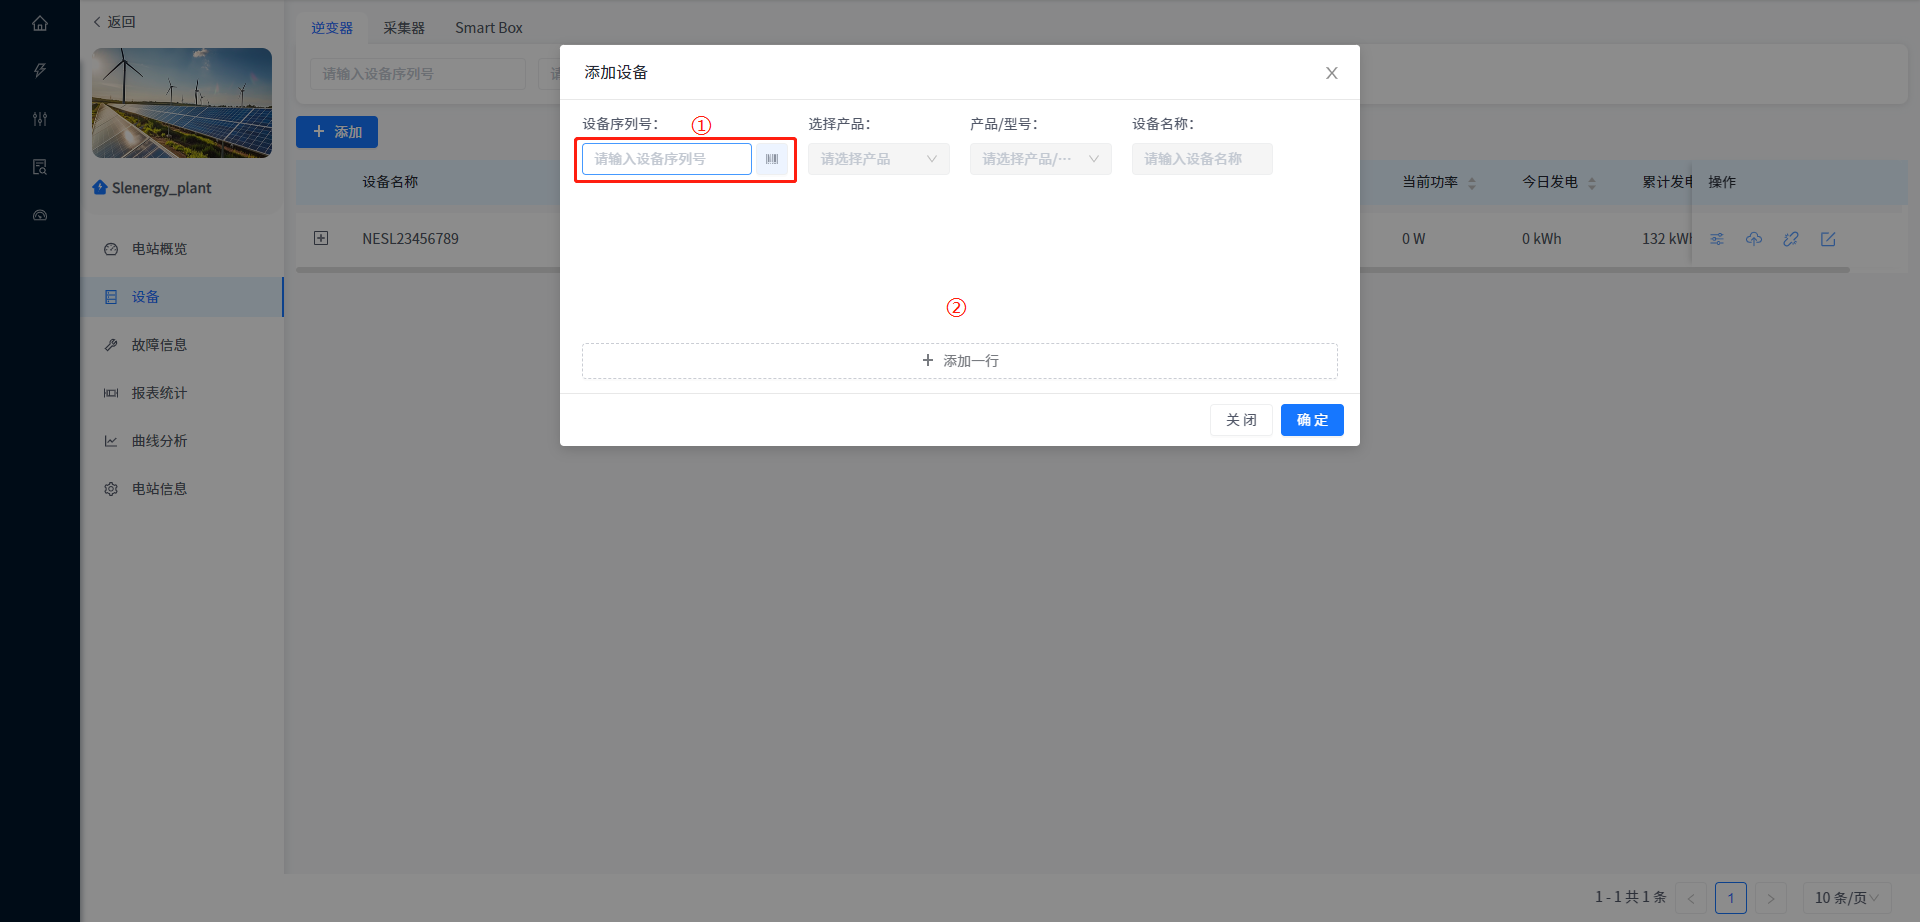Screen dimensions: 1920x922
Task: Open the 选择产品 dropdown
Action: point(879,159)
